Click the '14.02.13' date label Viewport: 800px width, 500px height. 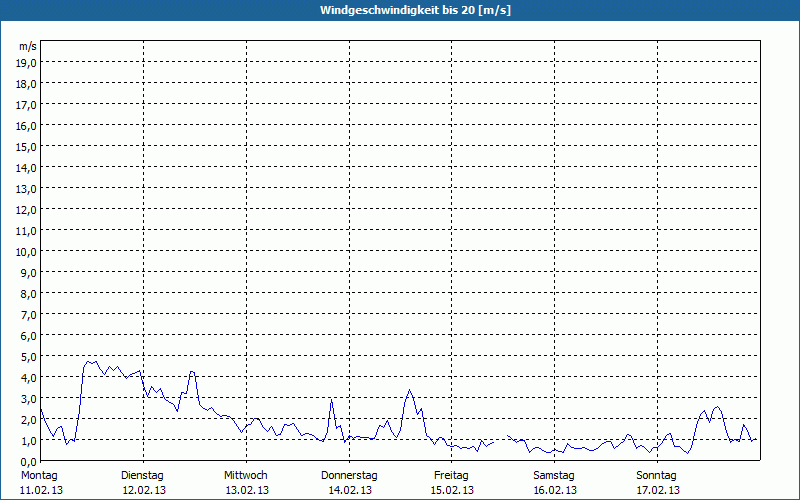click(350, 490)
